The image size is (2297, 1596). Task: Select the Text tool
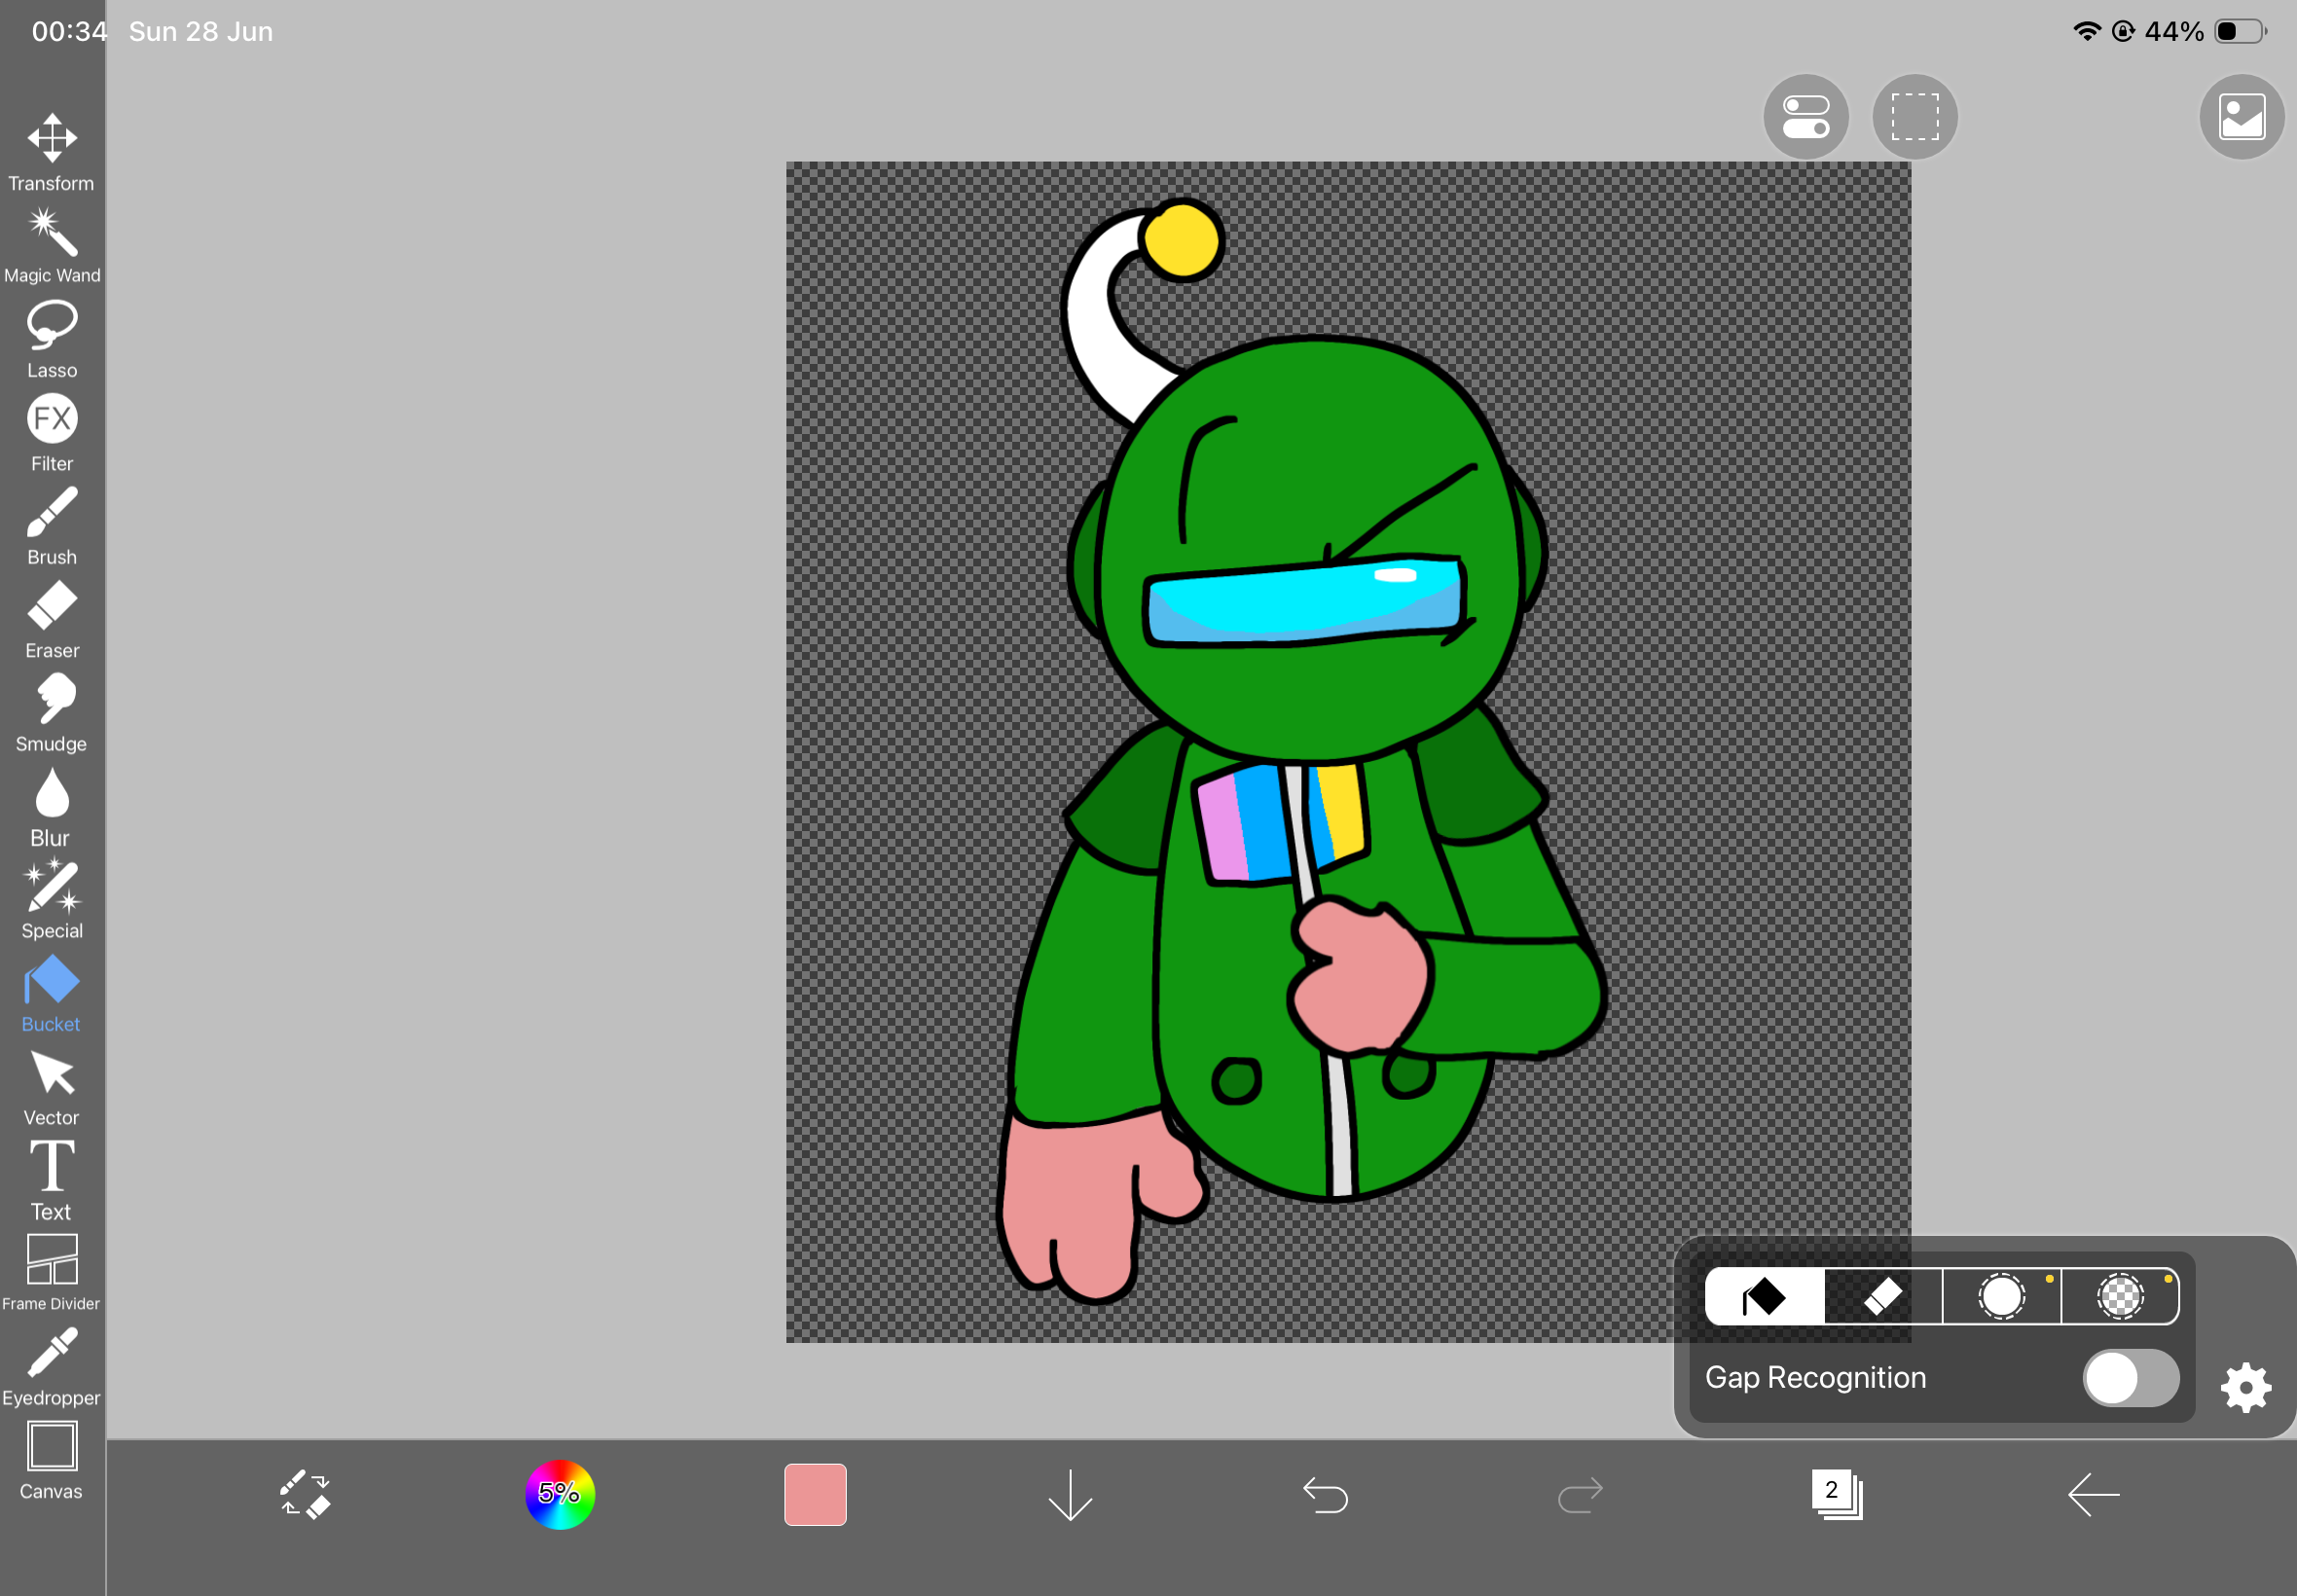[52, 1181]
